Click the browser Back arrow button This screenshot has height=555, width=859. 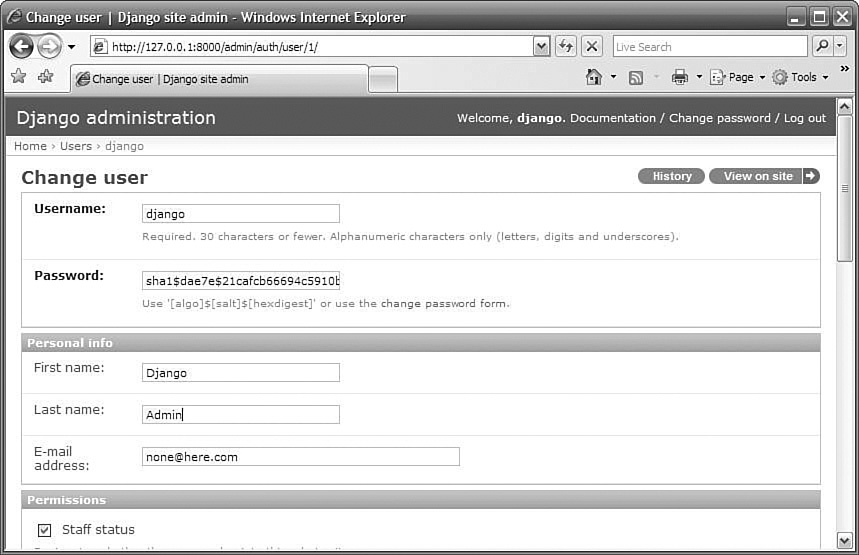click(22, 47)
